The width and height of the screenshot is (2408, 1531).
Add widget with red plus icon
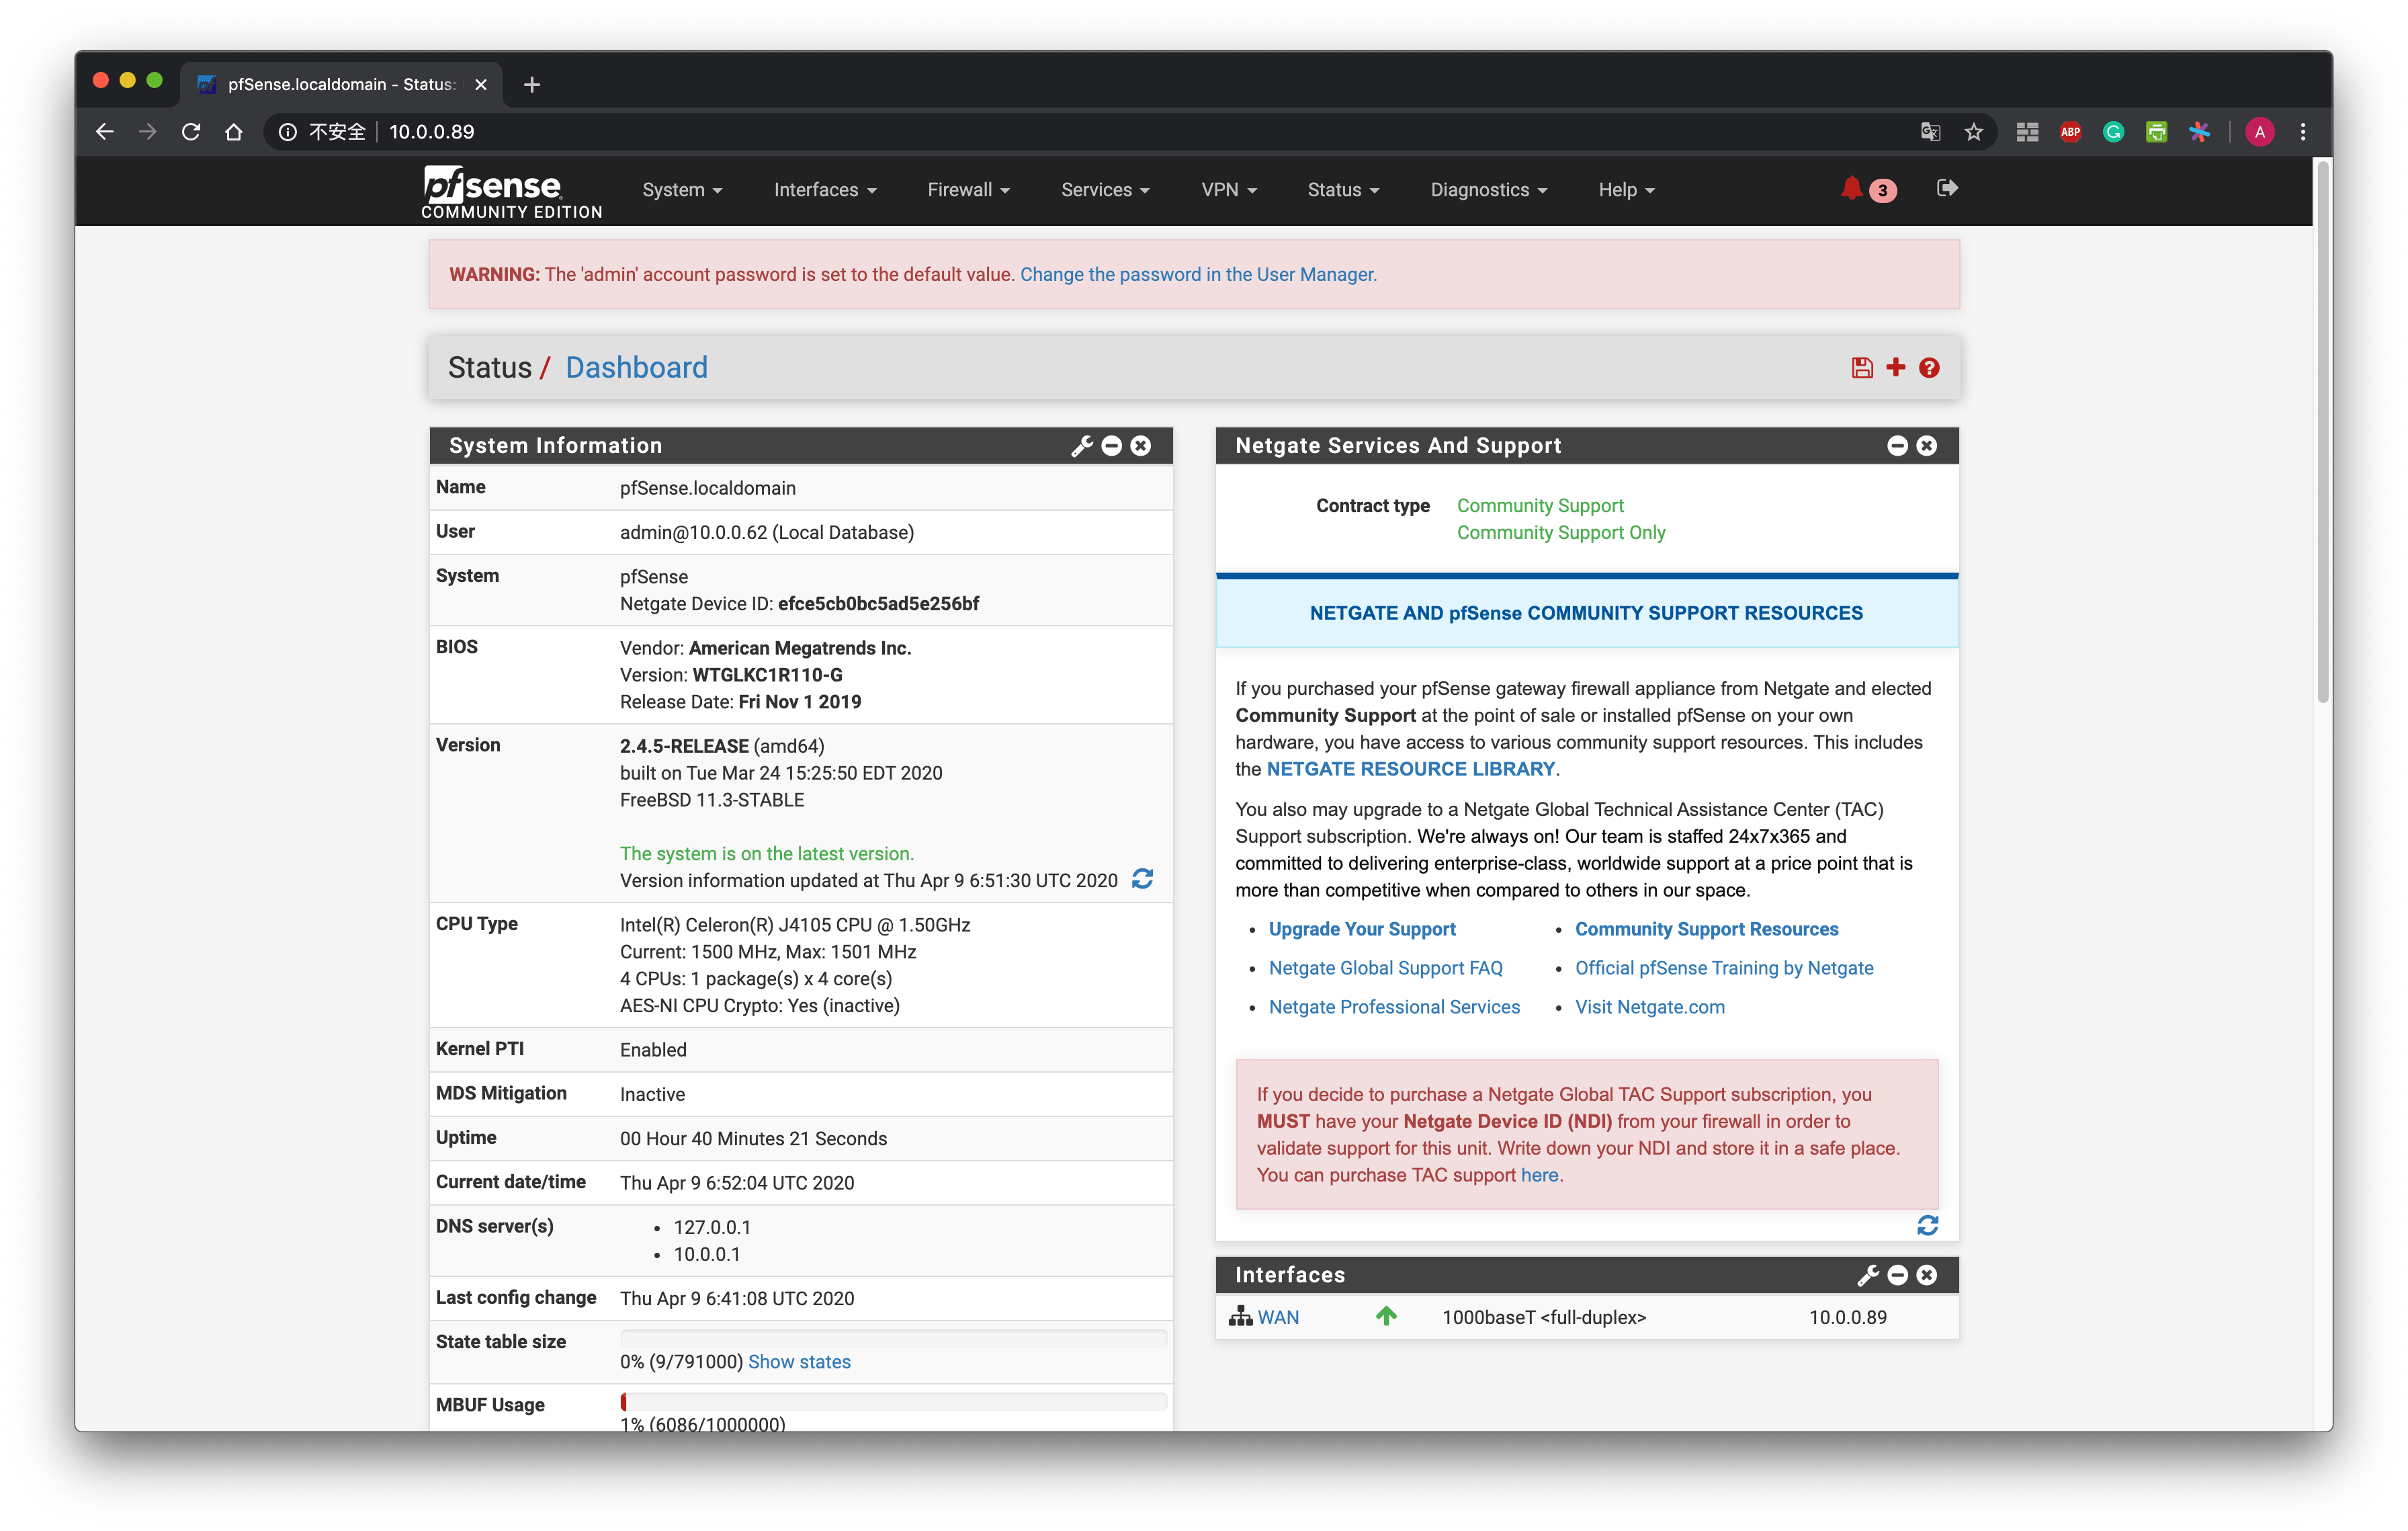point(1895,367)
